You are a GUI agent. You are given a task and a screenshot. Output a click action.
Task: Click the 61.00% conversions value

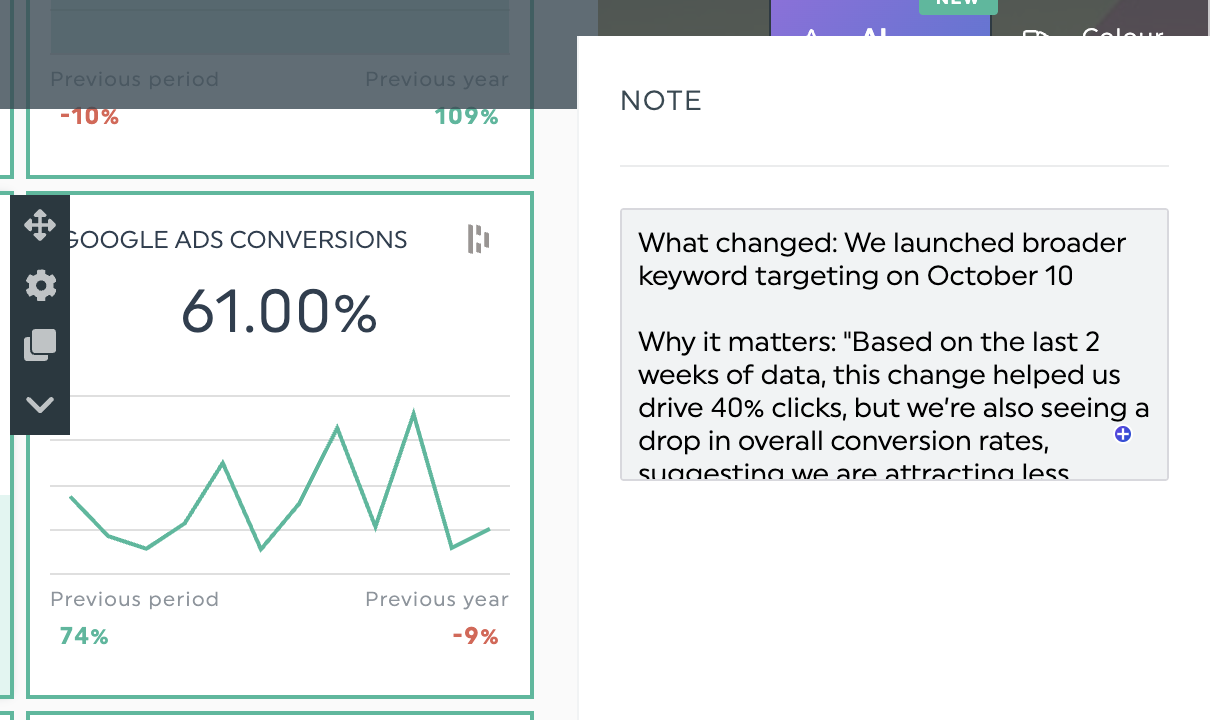coord(279,313)
